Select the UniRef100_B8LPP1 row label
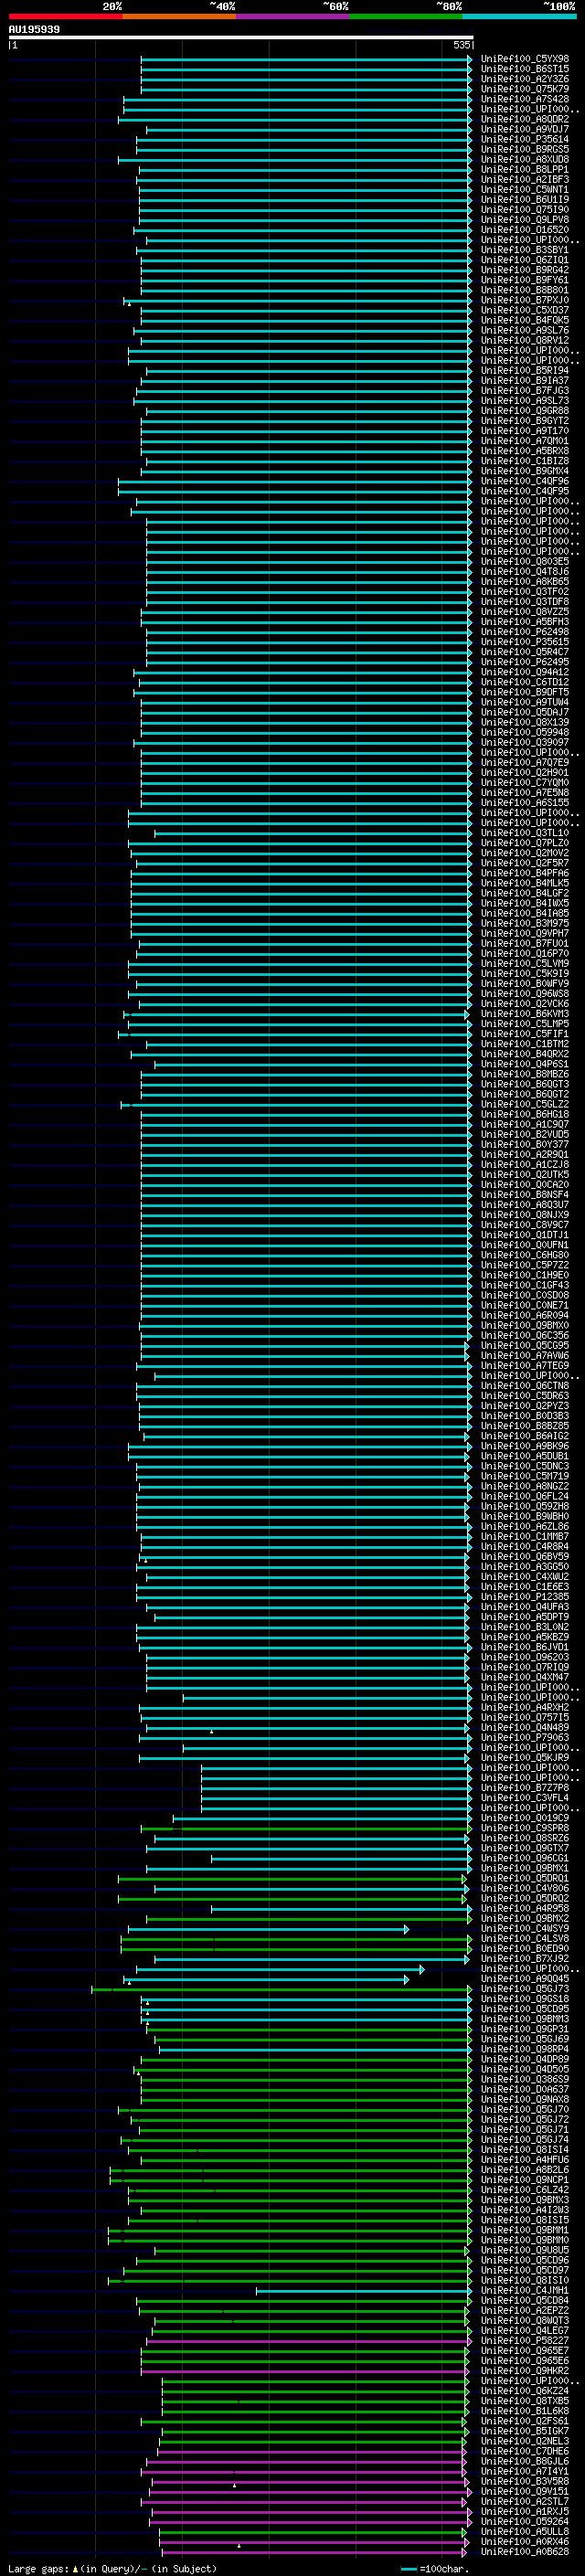Viewport: 585px width, 2576px height. point(525,170)
